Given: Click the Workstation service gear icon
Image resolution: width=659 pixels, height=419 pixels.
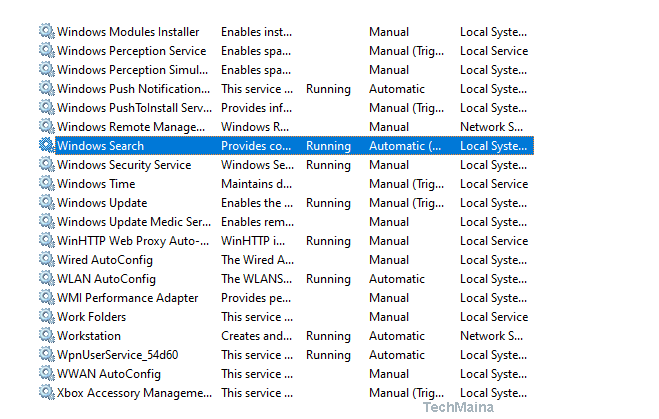Looking at the screenshot, I should [47, 336].
